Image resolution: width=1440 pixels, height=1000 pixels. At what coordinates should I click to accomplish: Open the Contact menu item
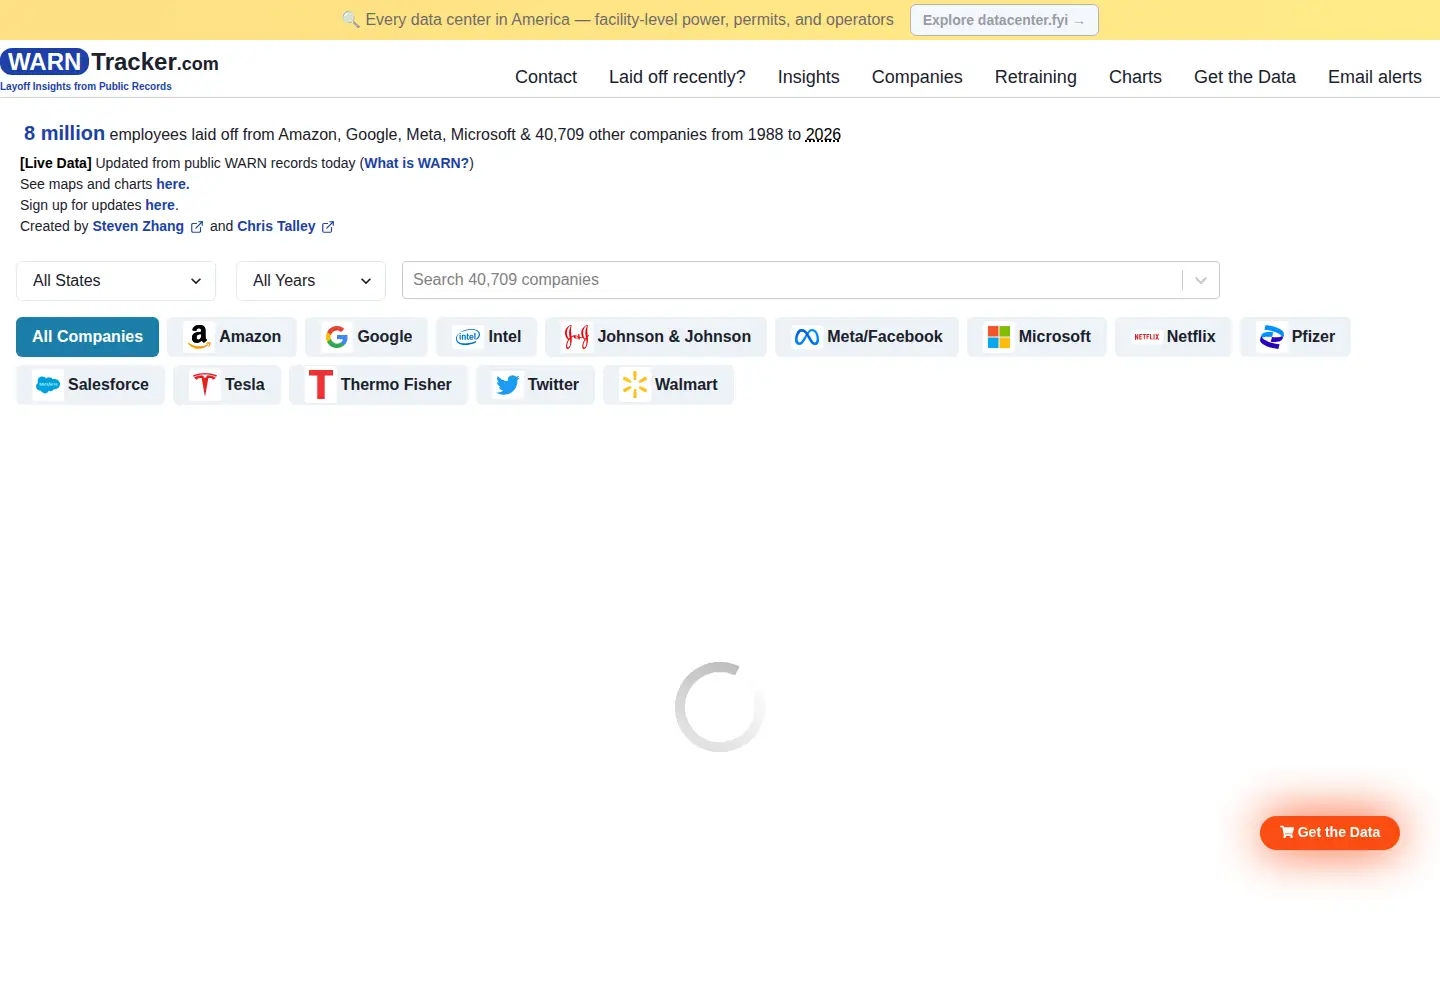(546, 77)
